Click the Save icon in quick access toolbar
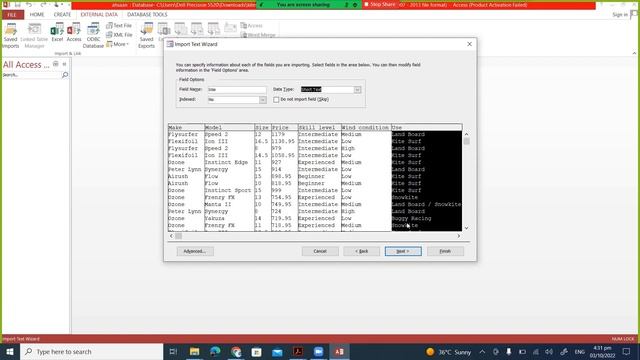640x360 pixels. (18, 4)
